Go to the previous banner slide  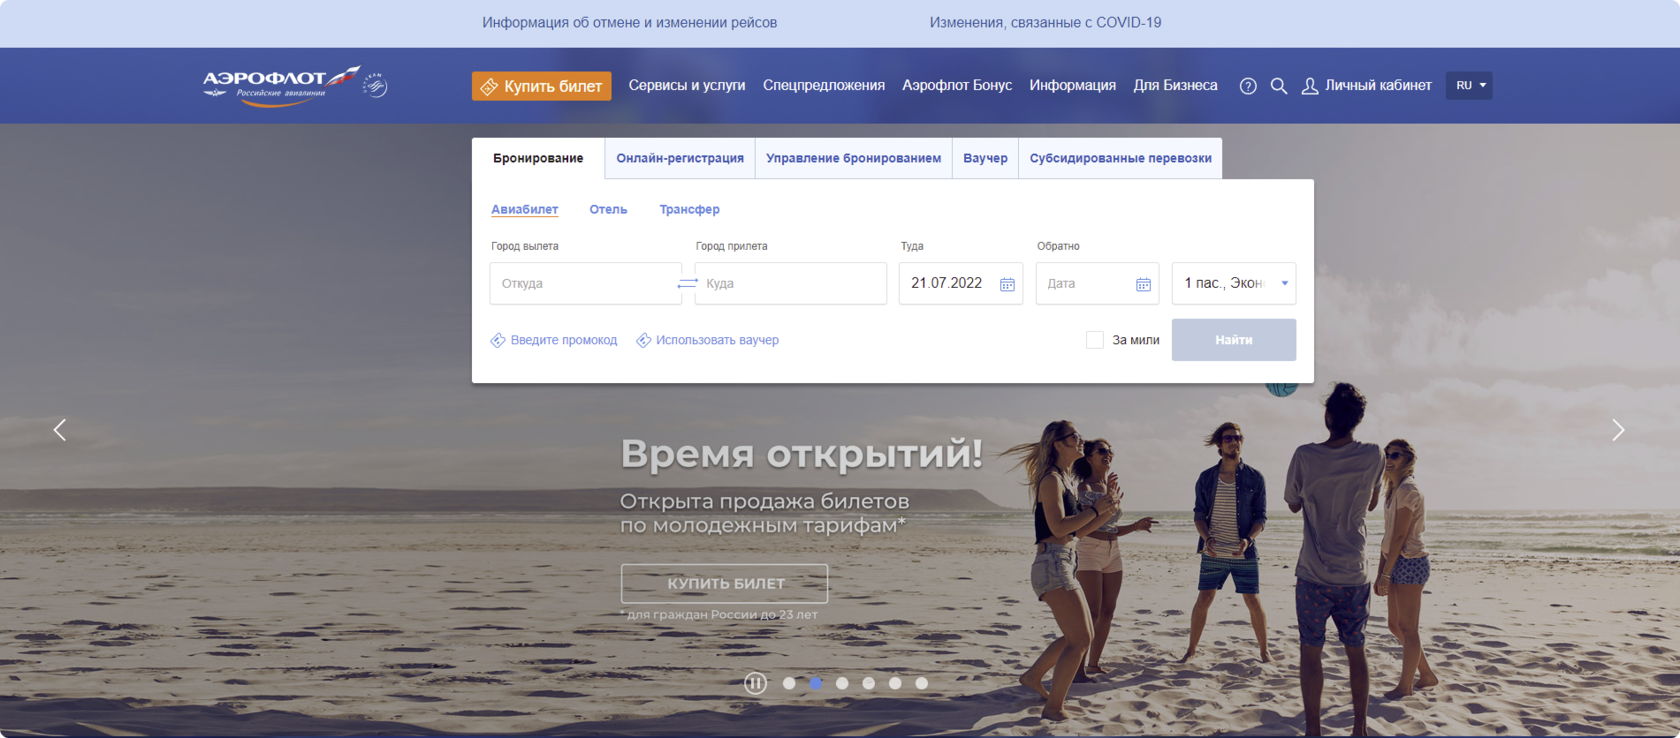click(60, 430)
